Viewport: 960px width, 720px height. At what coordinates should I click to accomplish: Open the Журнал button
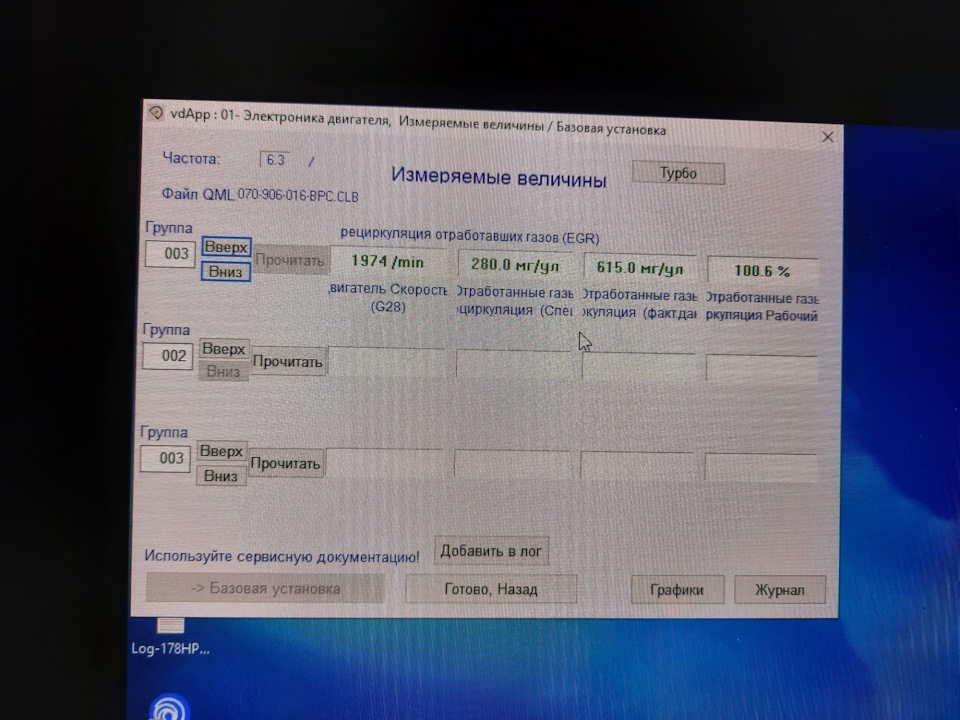tap(779, 590)
